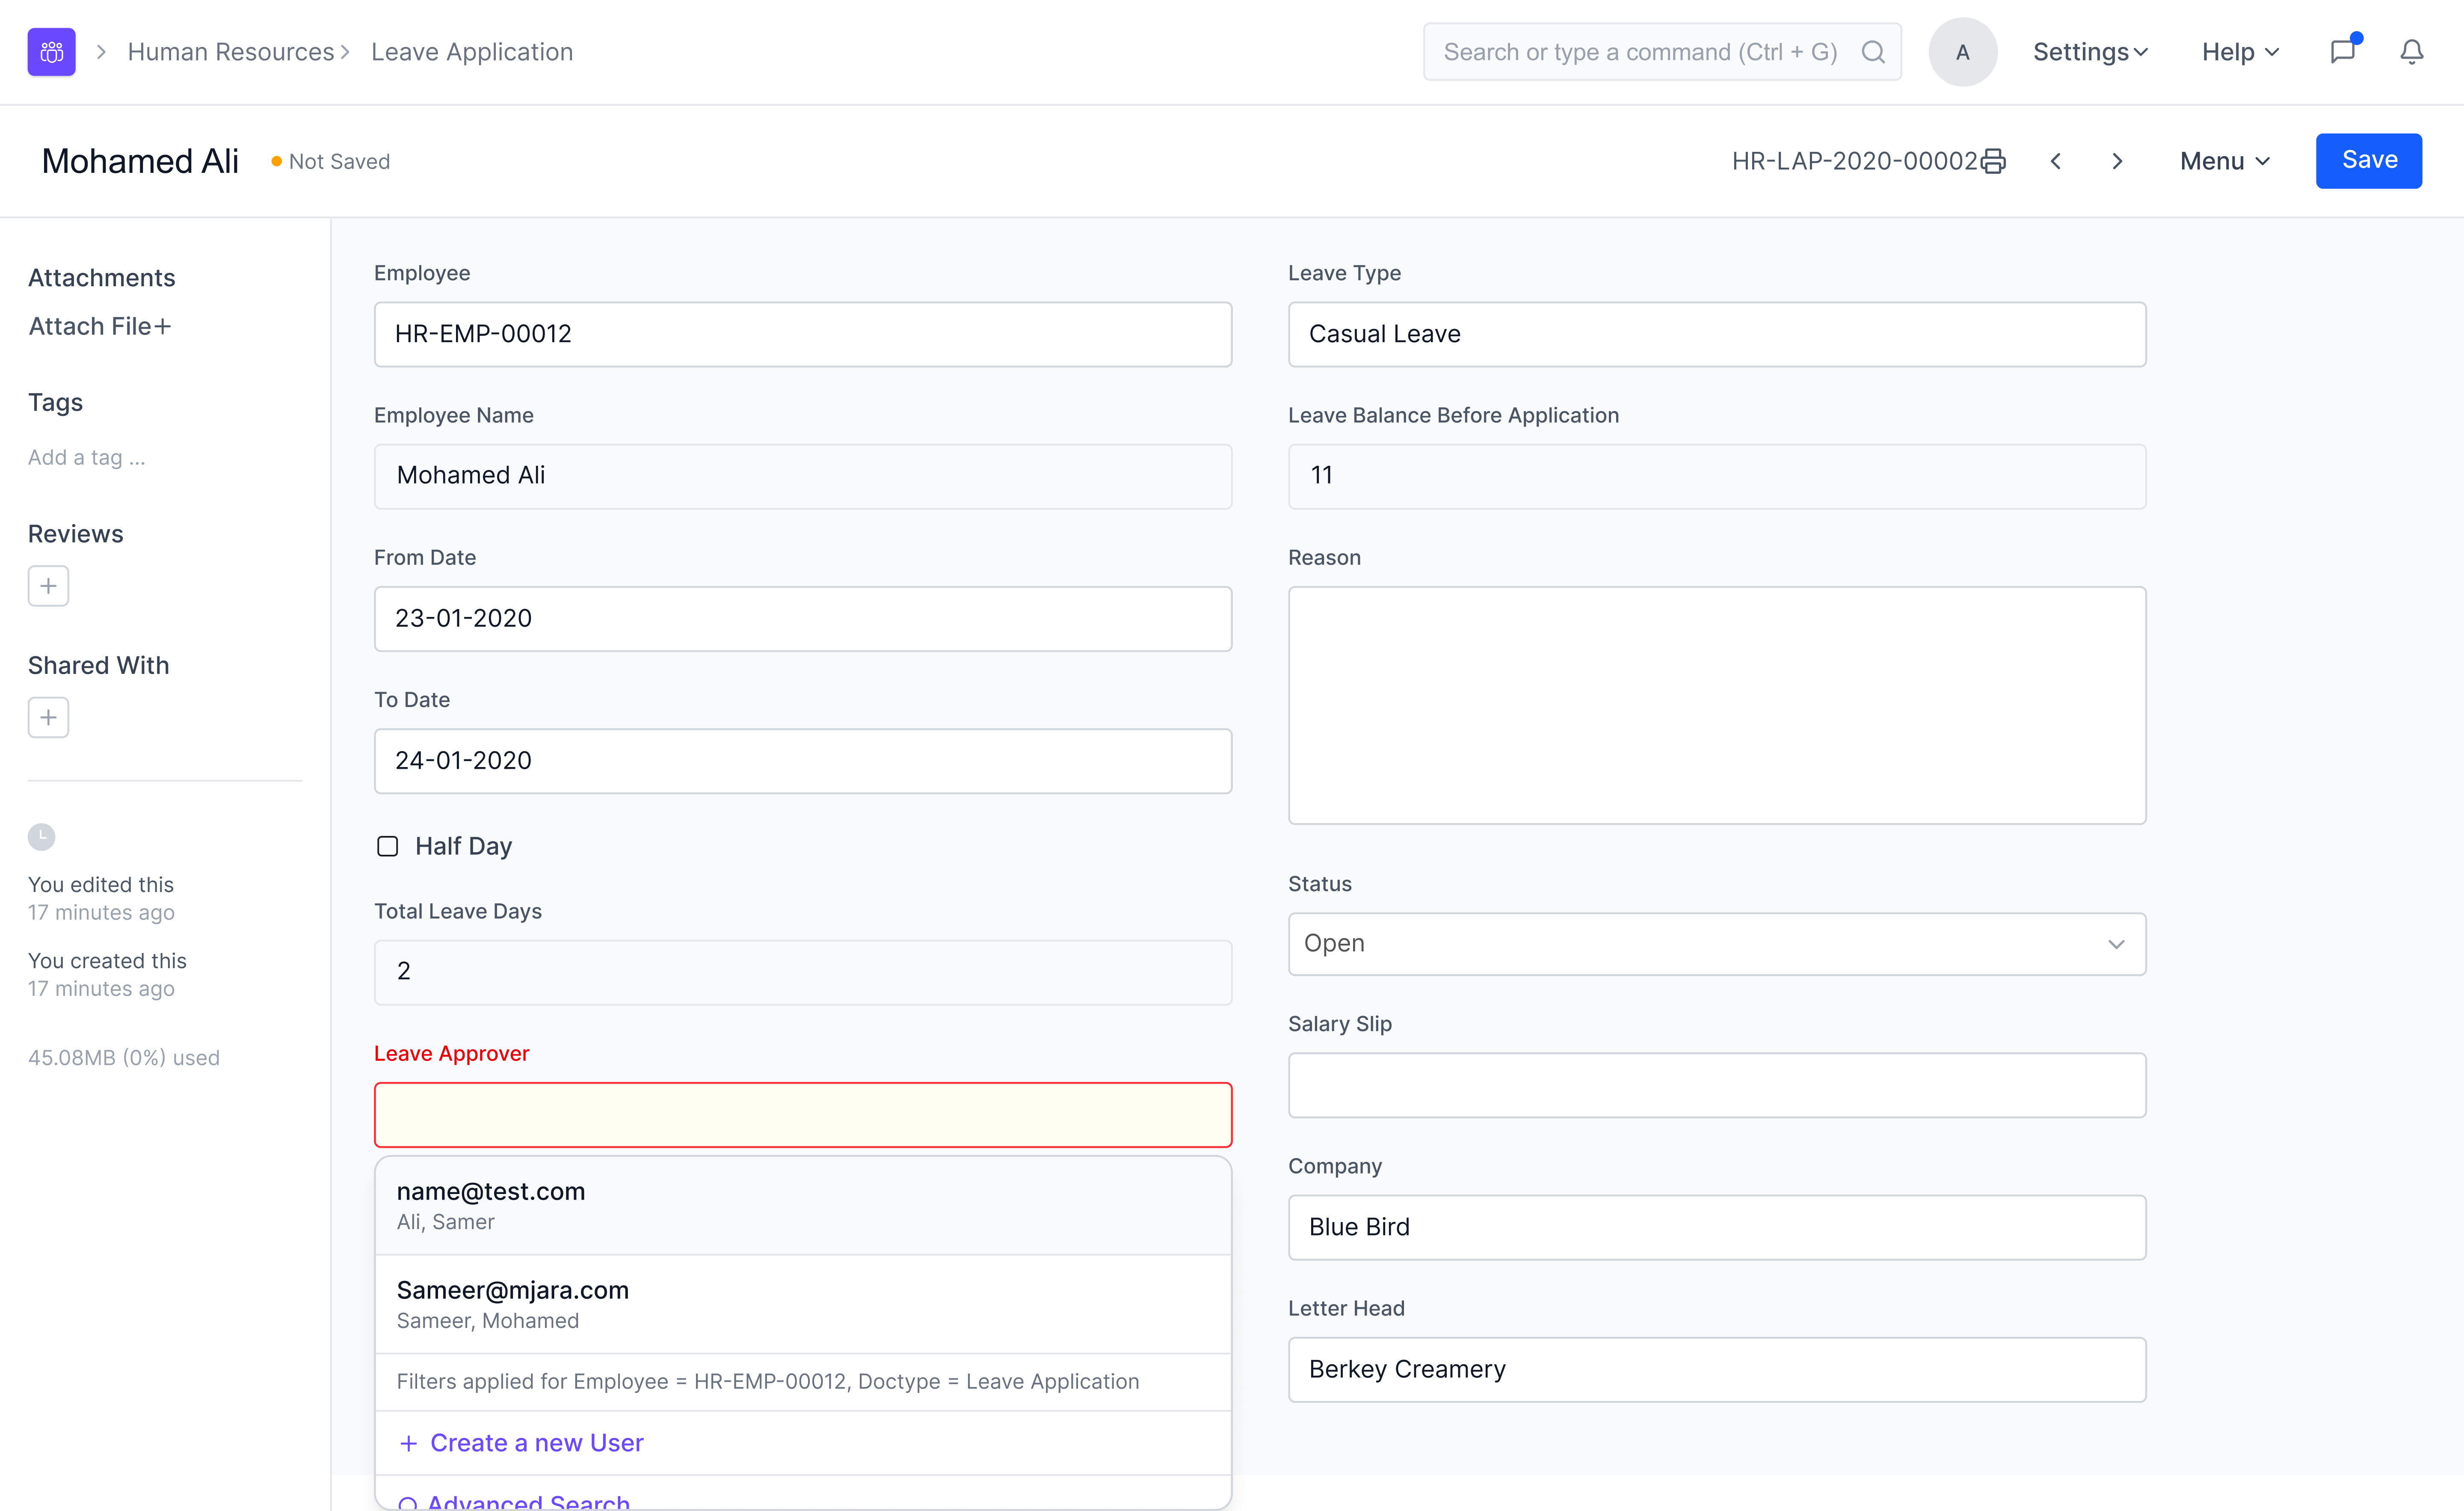This screenshot has height=1511, width=2464.
Task: Click the purple HR app logo icon
Action: click(x=51, y=52)
